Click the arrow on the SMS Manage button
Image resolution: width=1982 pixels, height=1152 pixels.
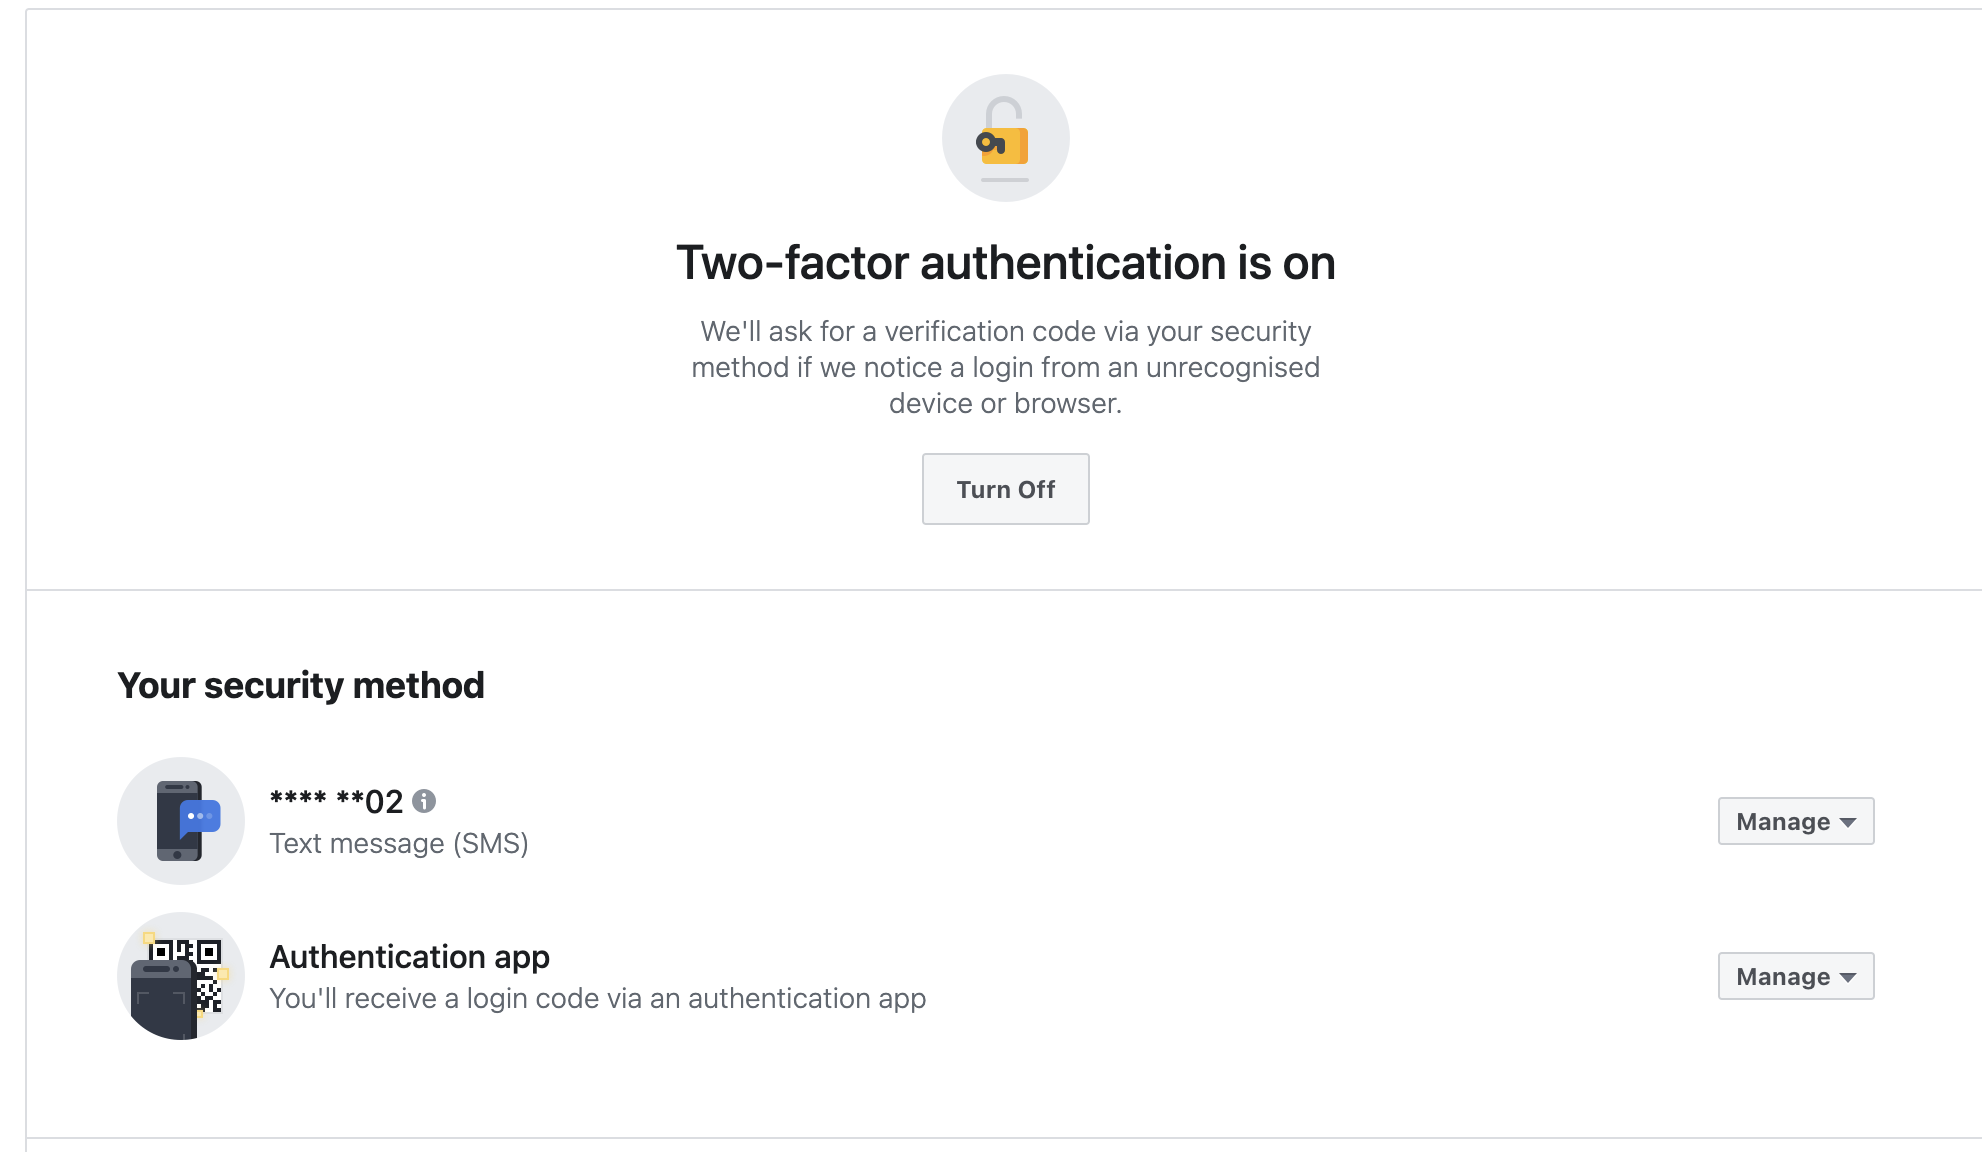coord(1848,822)
